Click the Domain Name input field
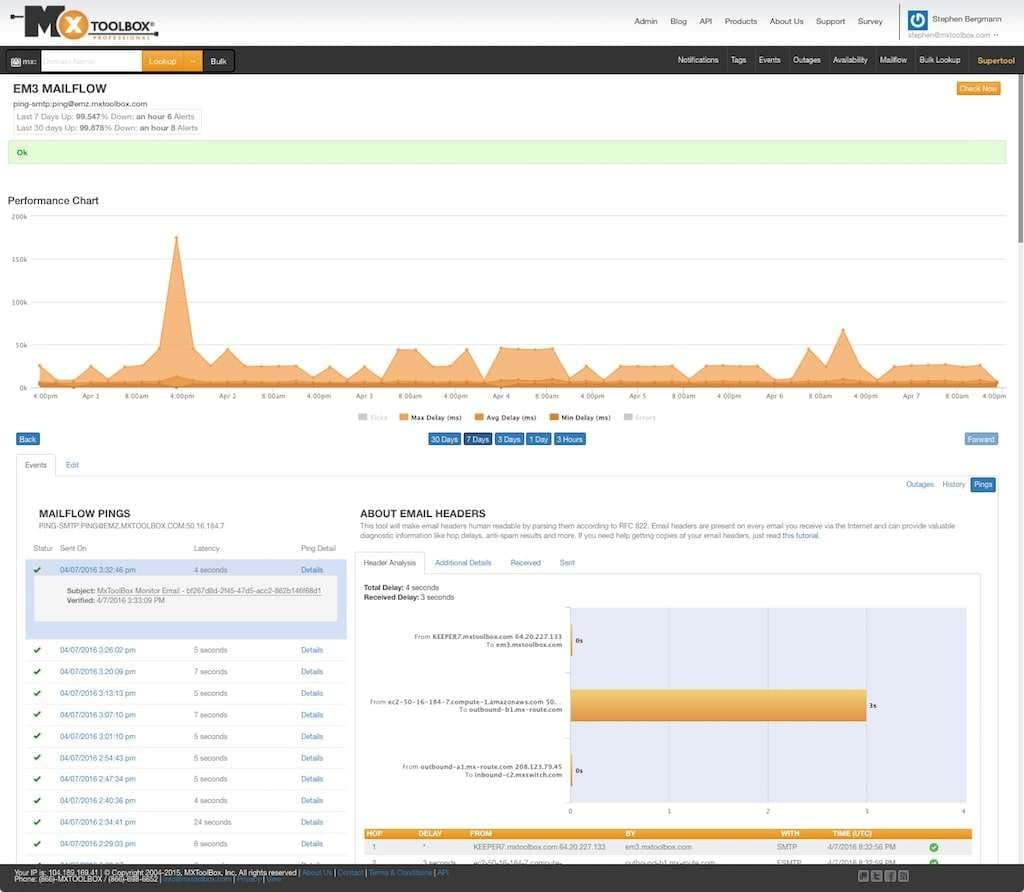This screenshot has height=892, width=1024. tap(91, 61)
